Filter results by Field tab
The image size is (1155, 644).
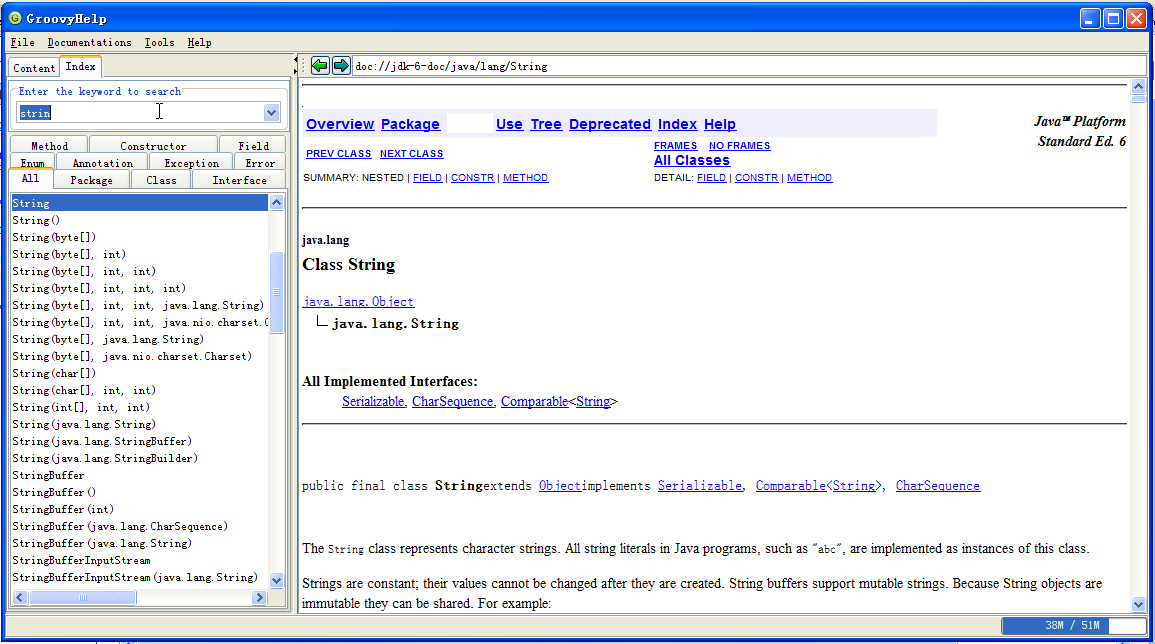[x=253, y=145]
